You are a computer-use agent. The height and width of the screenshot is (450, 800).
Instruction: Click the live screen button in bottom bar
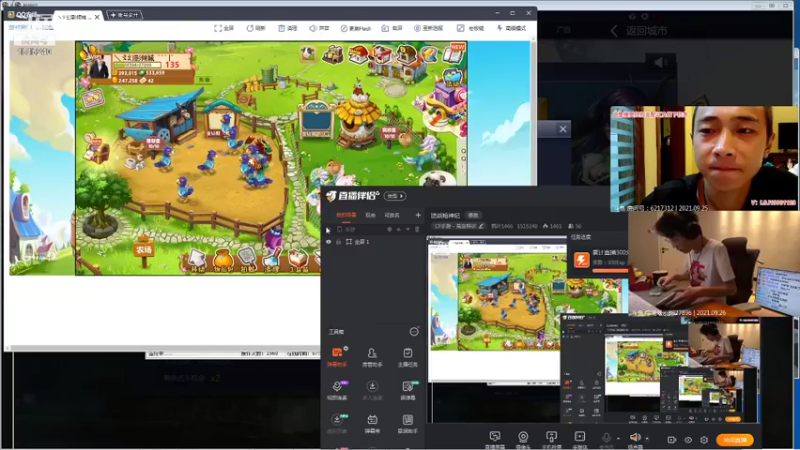pyautogui.click(x=494, y=440)
